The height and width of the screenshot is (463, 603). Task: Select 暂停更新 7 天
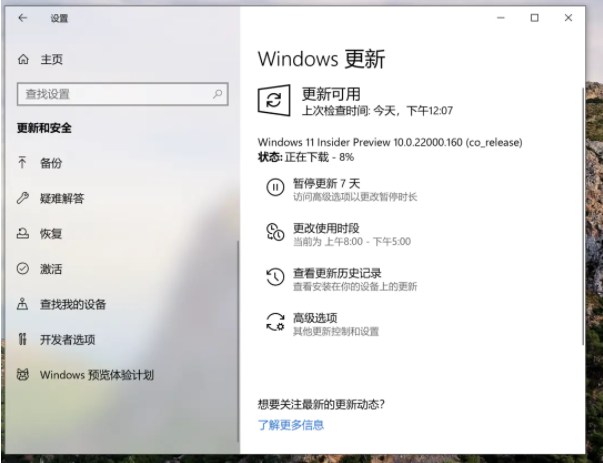point(326,184)
